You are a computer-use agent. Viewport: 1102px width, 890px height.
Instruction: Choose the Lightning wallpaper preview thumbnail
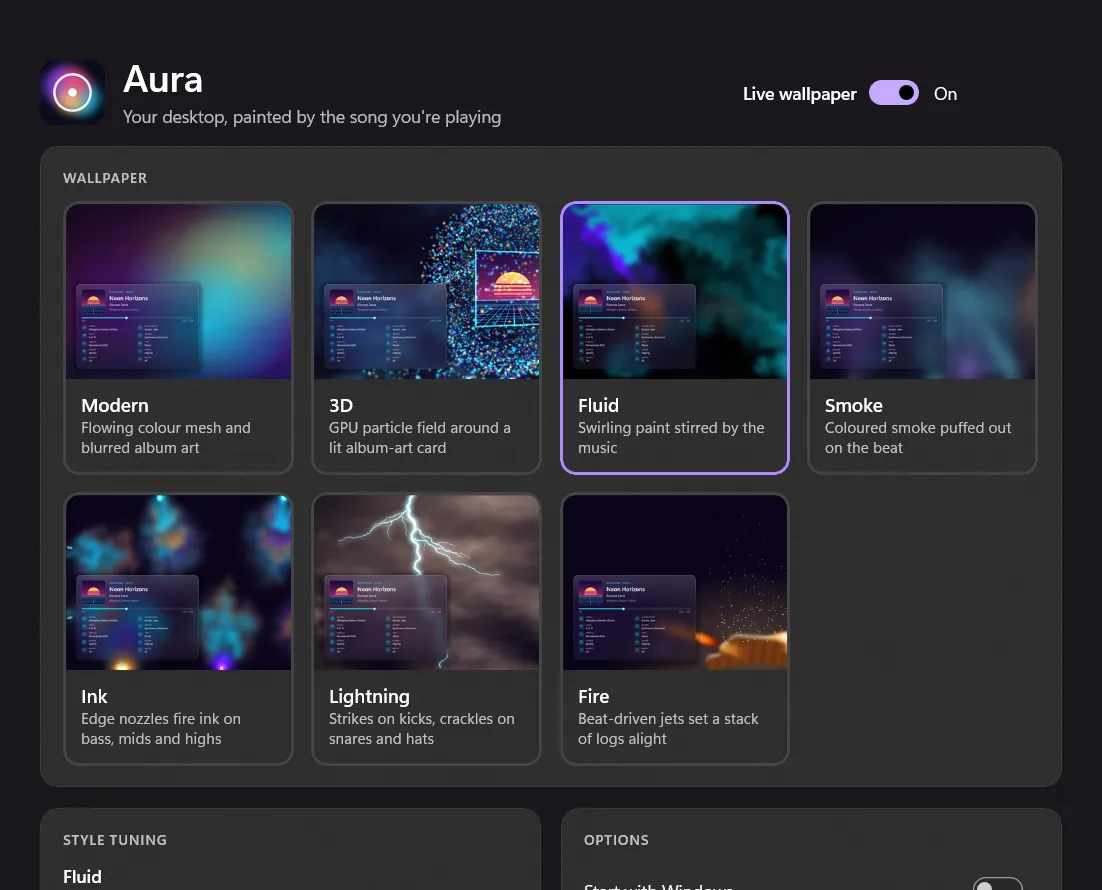pos(427,583)
